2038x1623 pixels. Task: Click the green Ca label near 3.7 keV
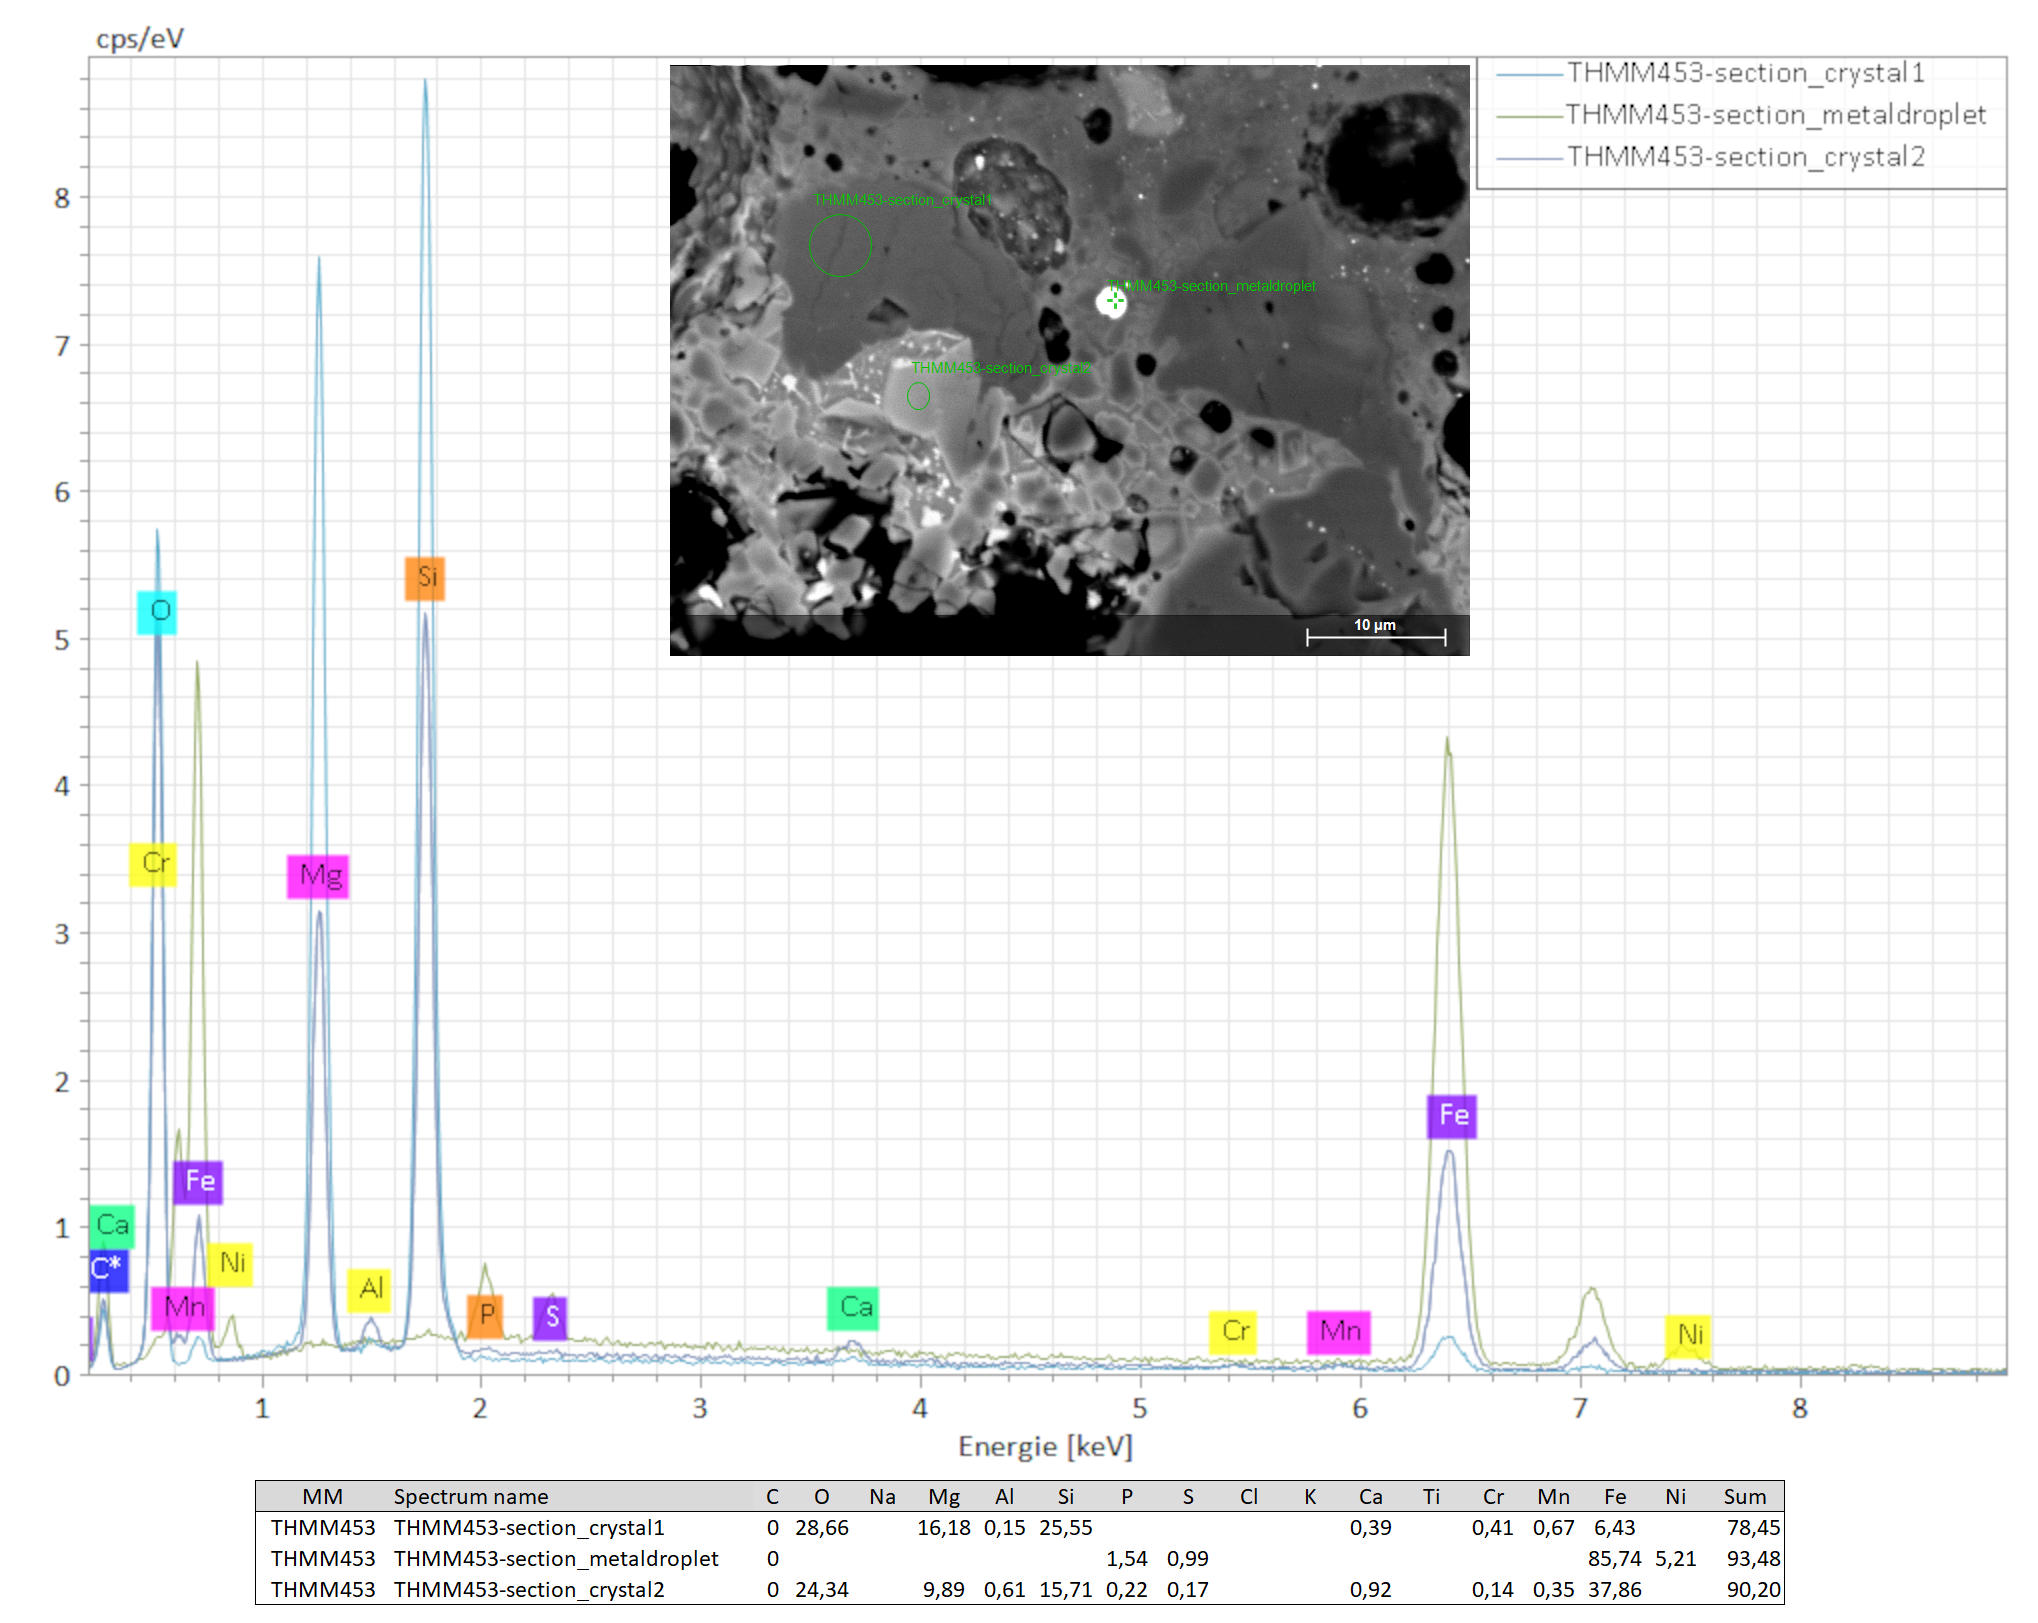[853, 1307]
